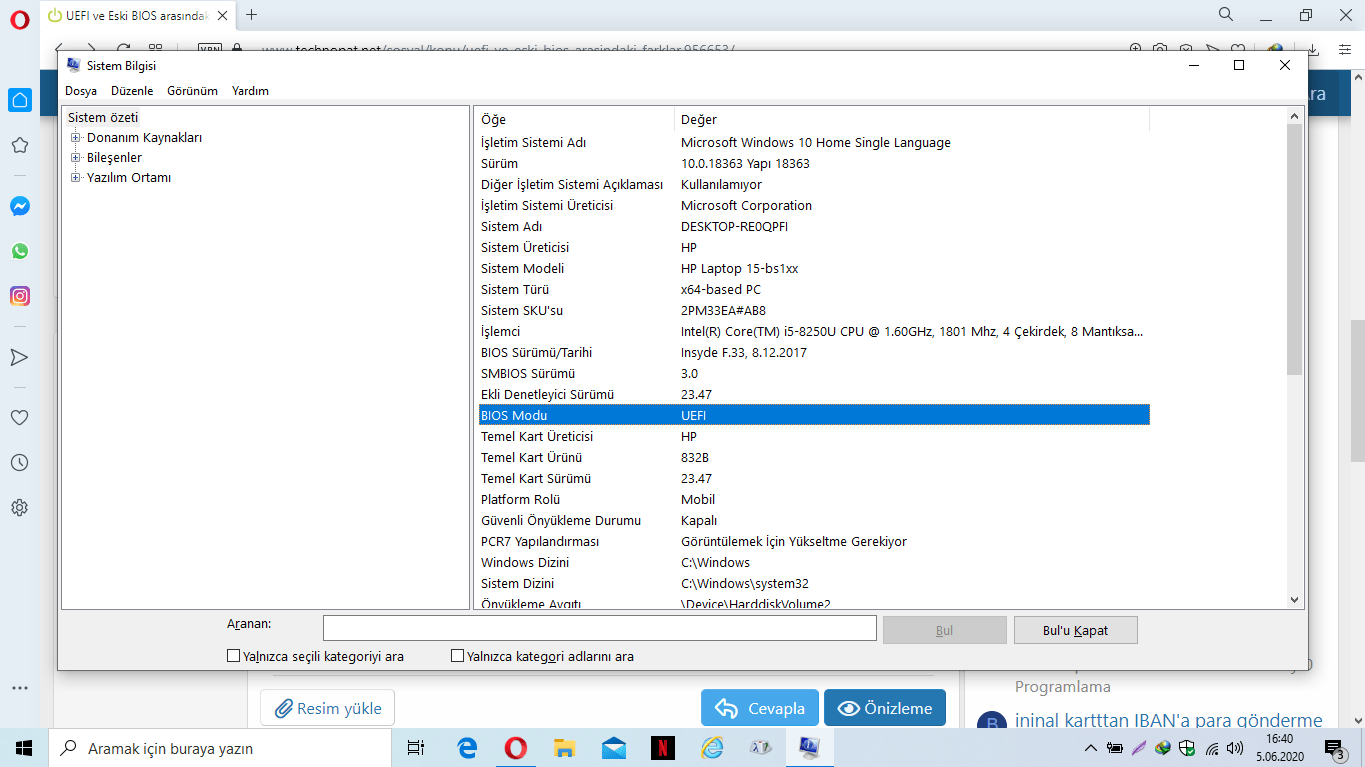Open the Opera menu logo button
Viewport: 1365px width, 767px height.
pyautogui.click(x=20, y=20)
